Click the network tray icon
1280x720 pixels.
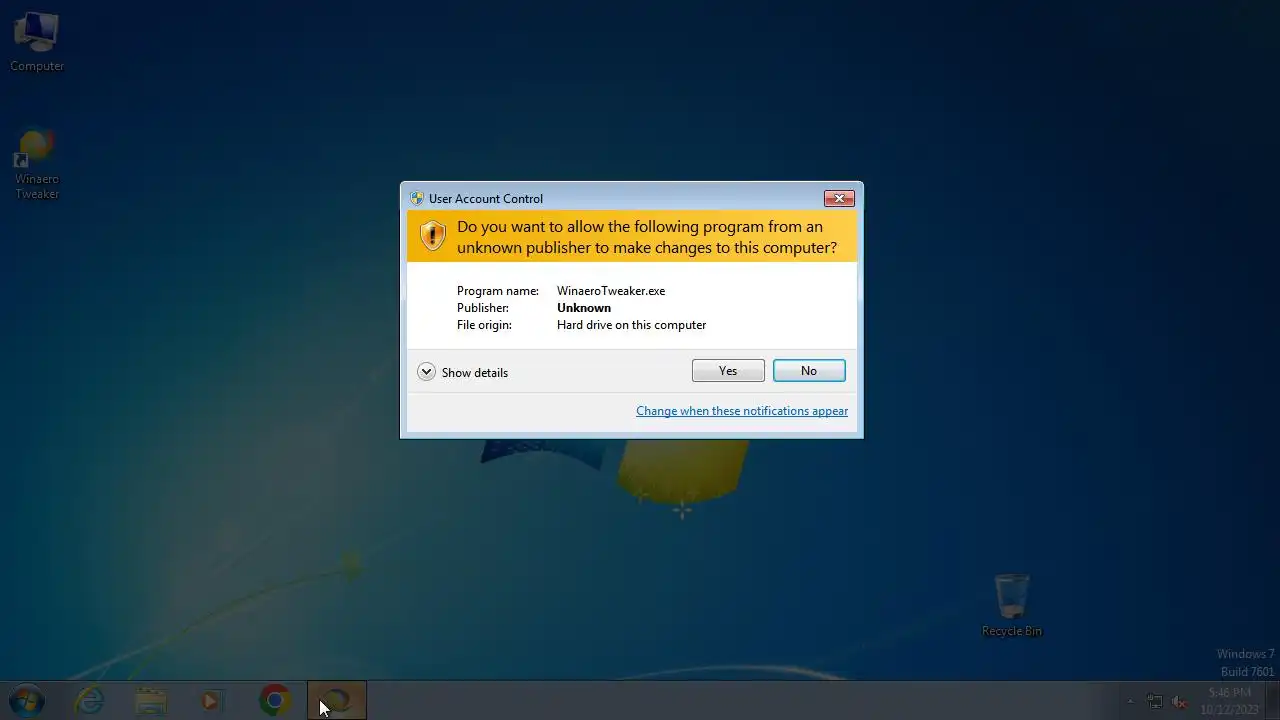pos(1155,702)
